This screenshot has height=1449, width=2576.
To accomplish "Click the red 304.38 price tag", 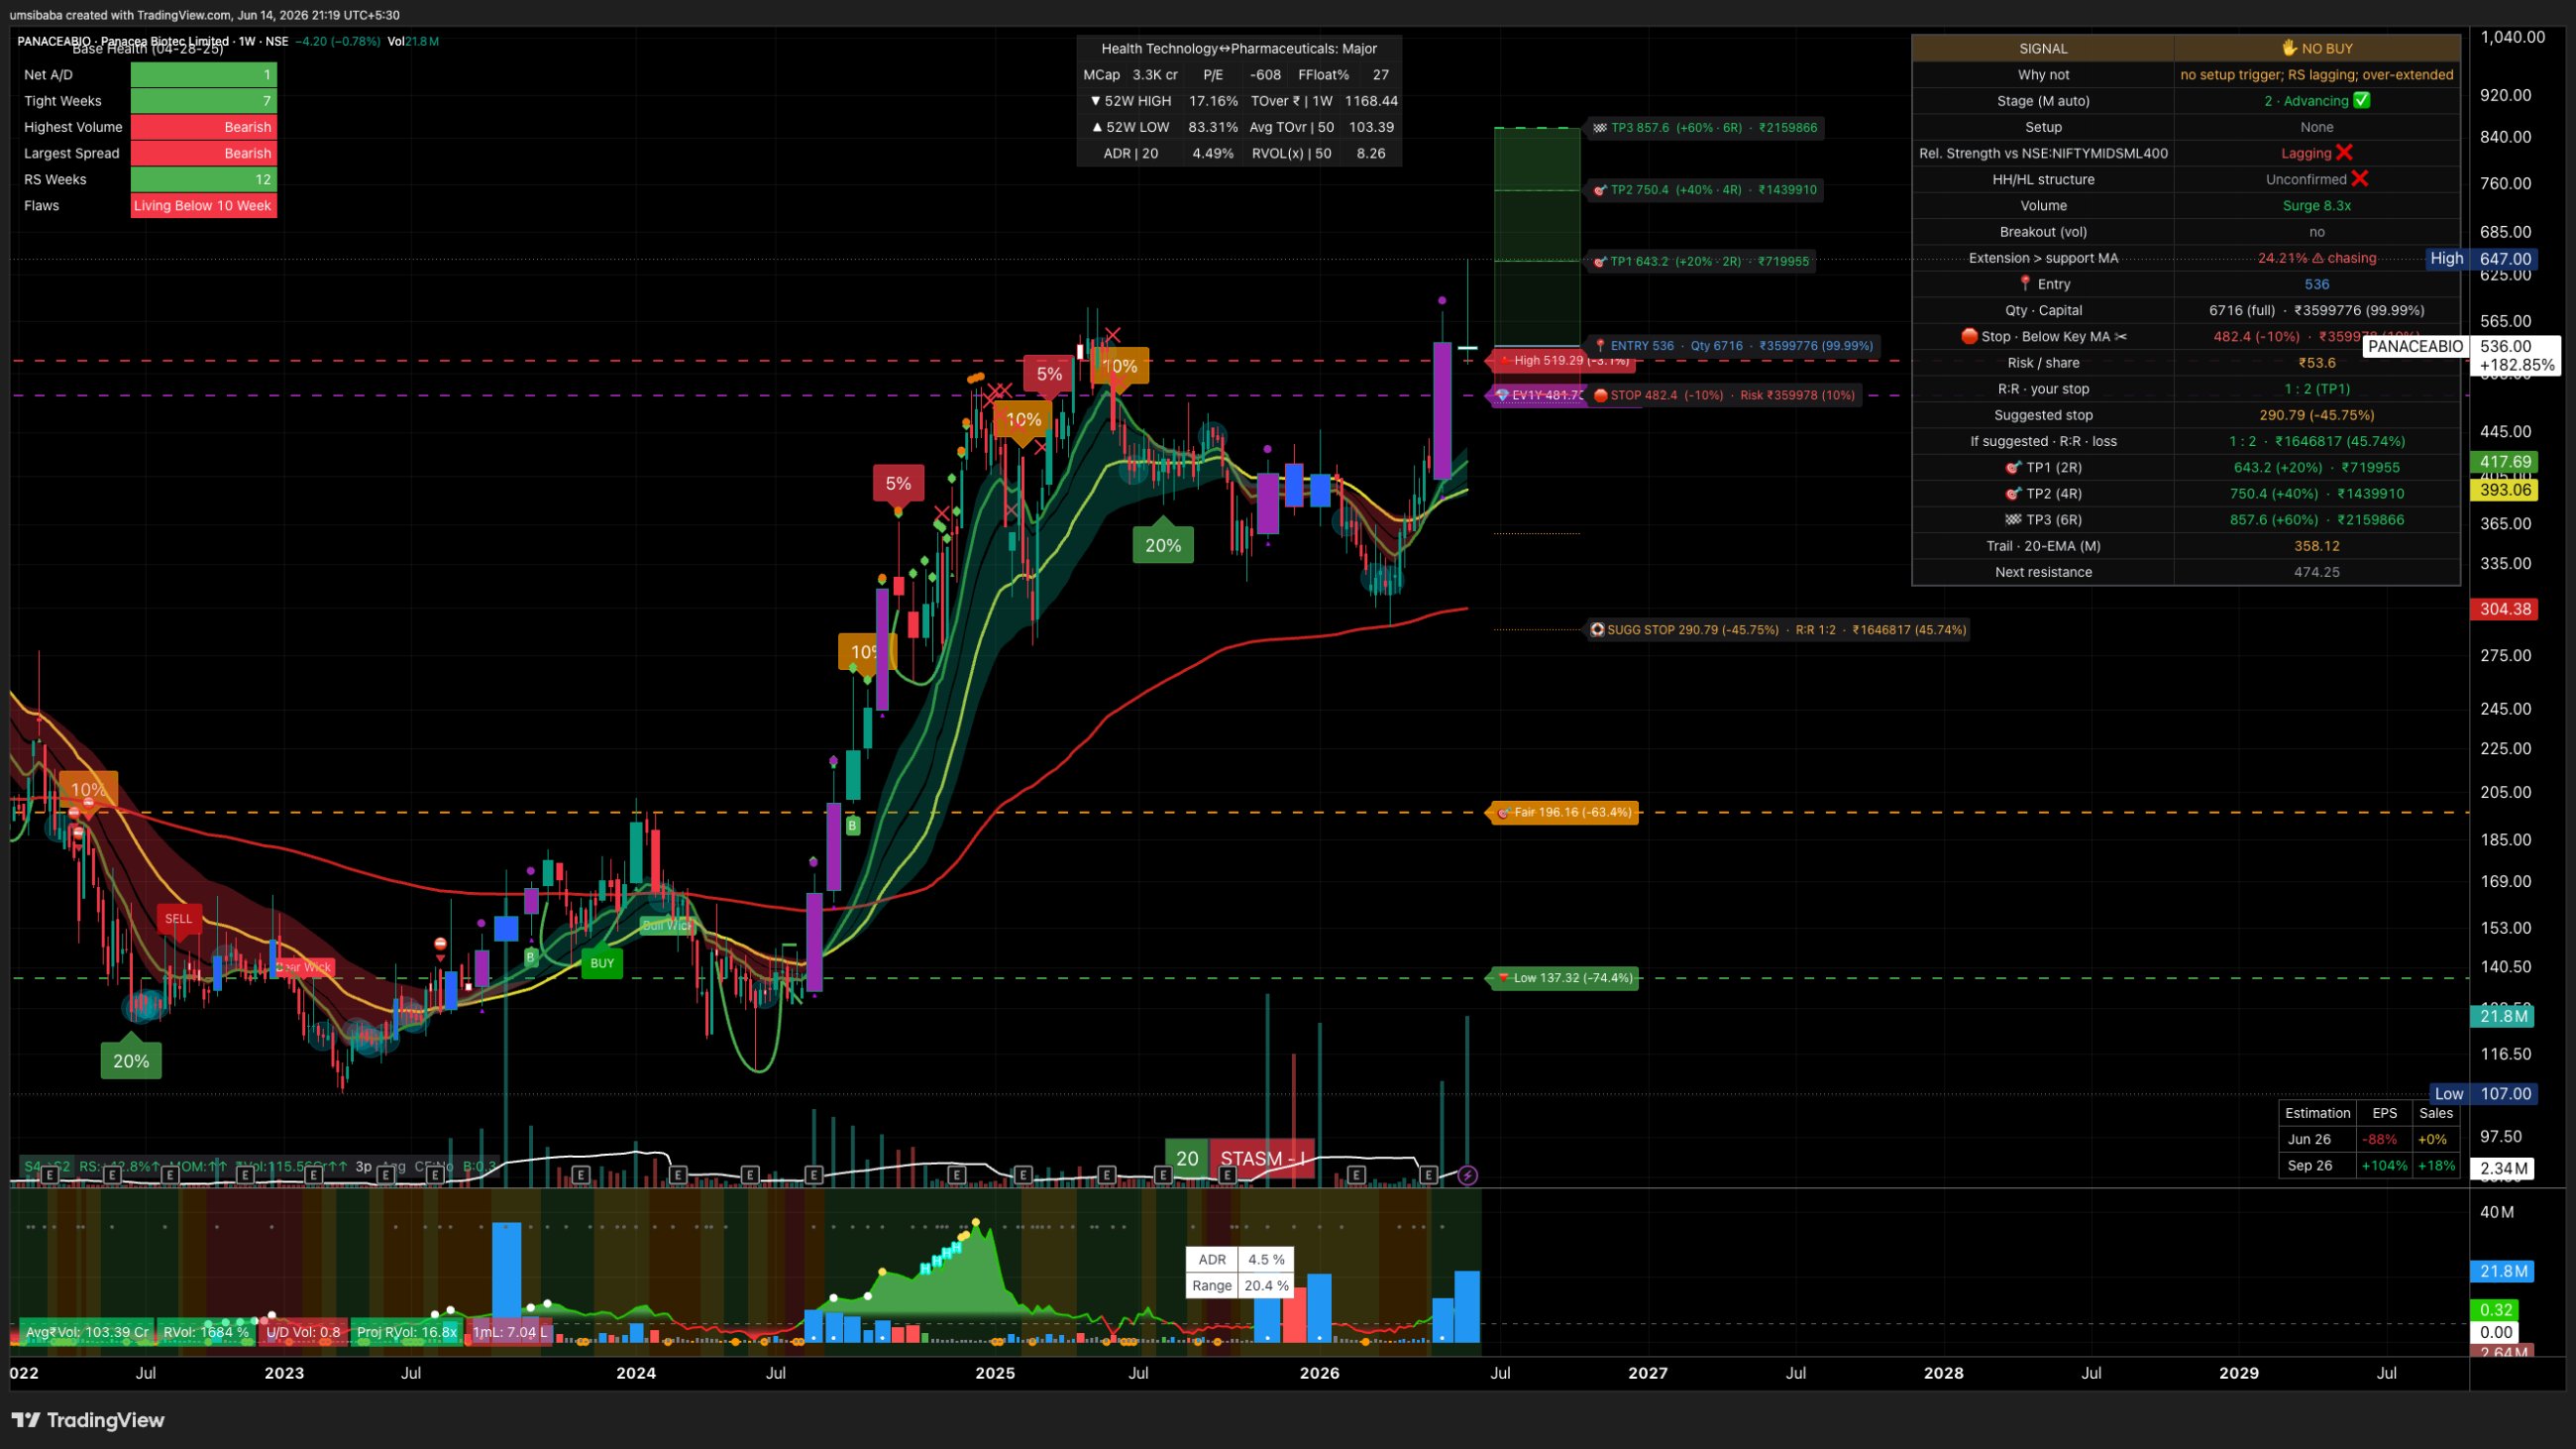I will point(2504,609).
